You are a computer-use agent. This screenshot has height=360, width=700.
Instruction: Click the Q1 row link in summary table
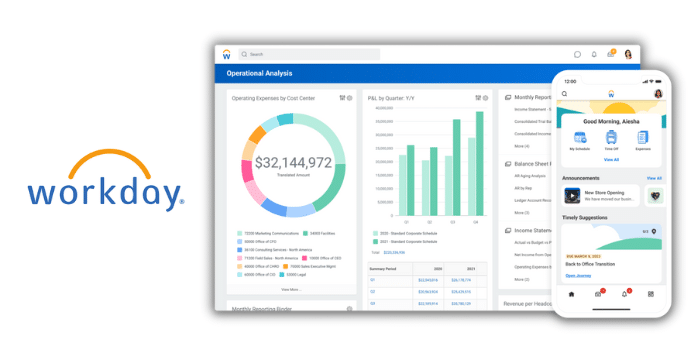pyautogui.click(x=372, y=280)
